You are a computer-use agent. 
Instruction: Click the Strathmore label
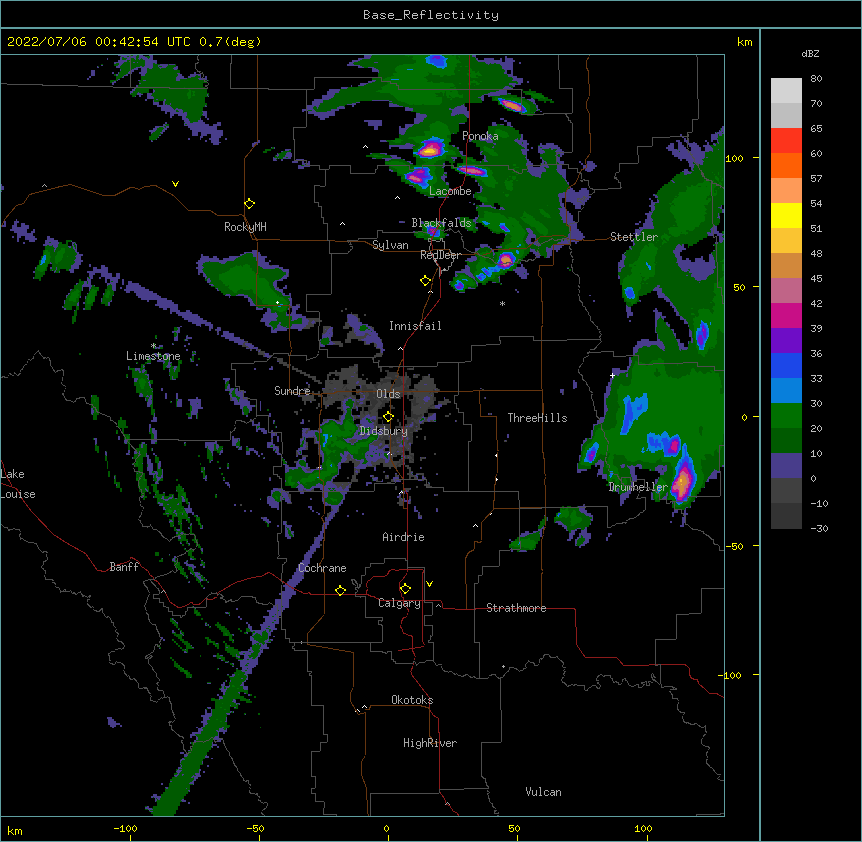tap(516, 608)
